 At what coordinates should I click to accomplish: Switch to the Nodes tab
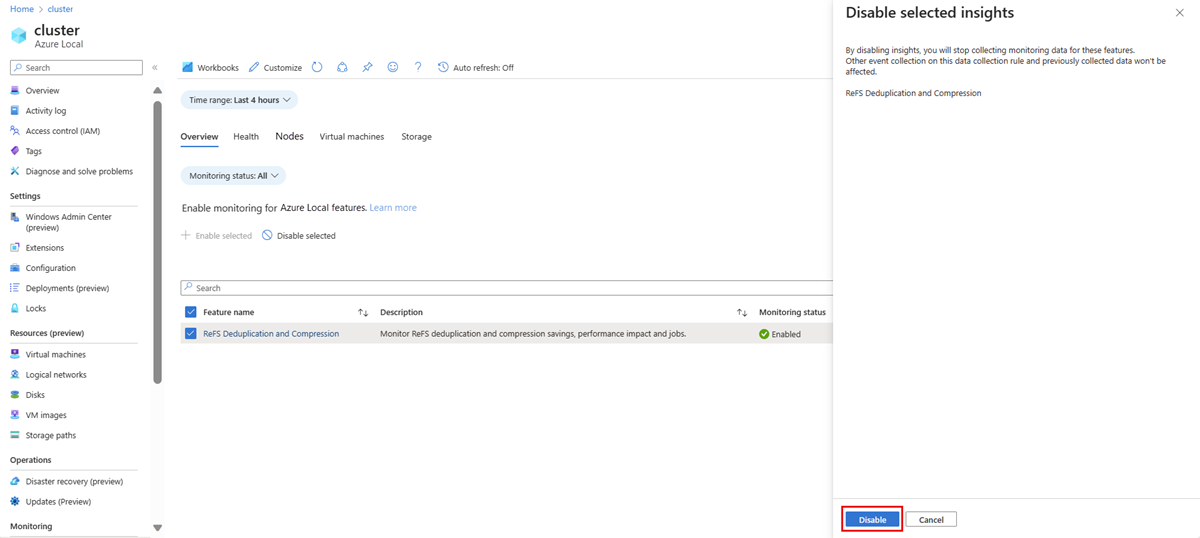[x=289, y=137]
